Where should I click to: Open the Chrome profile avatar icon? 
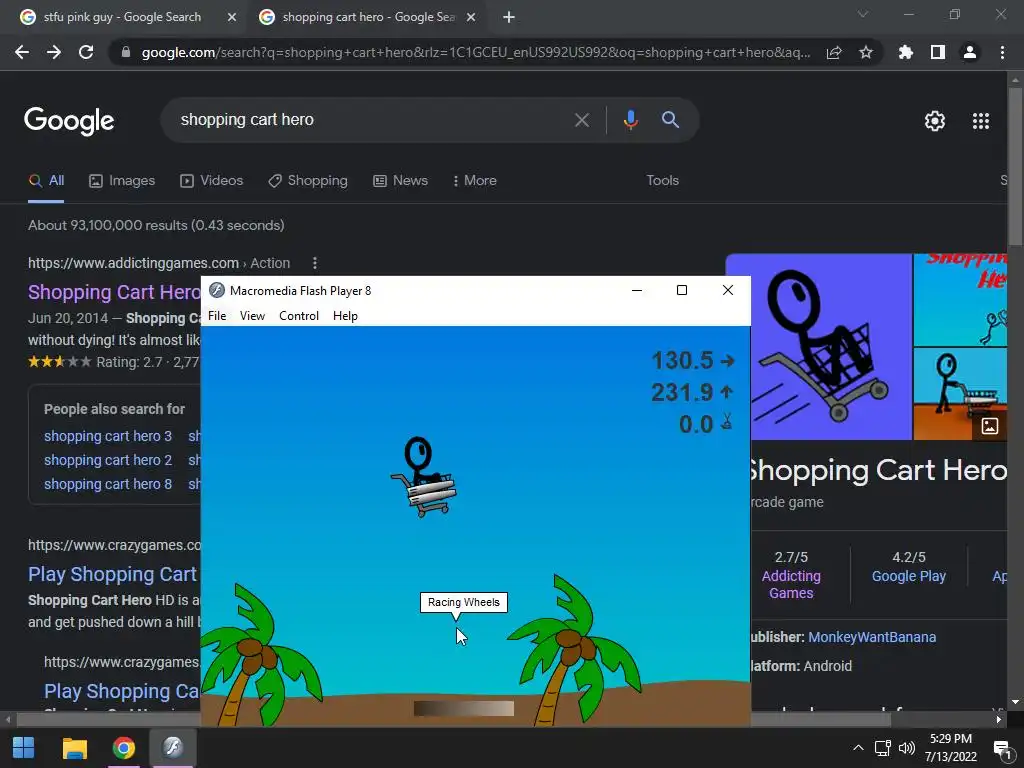coord(970,52)
